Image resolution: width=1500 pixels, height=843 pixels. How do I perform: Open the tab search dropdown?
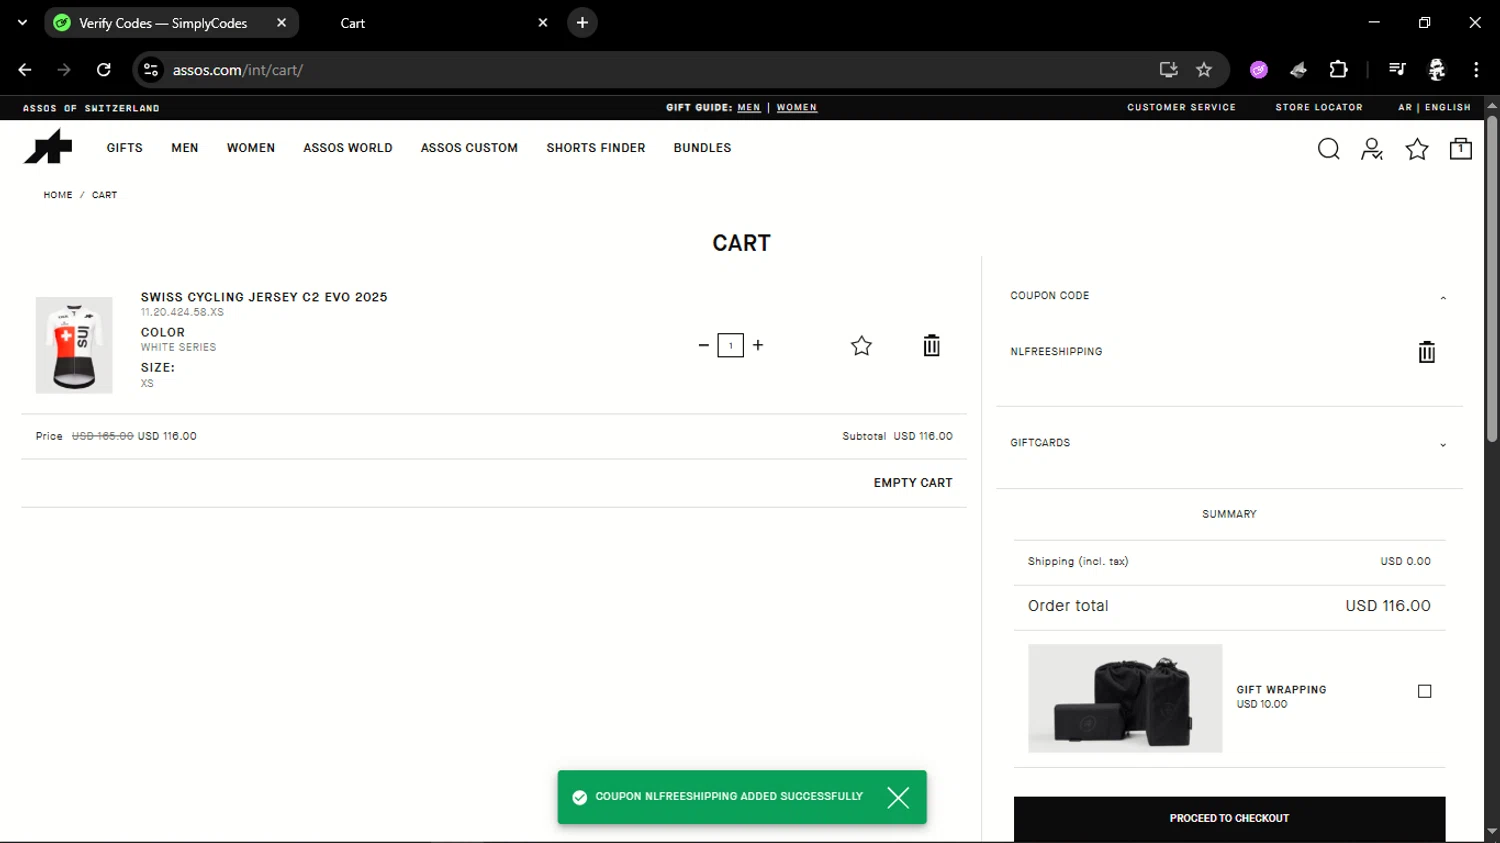22,22
